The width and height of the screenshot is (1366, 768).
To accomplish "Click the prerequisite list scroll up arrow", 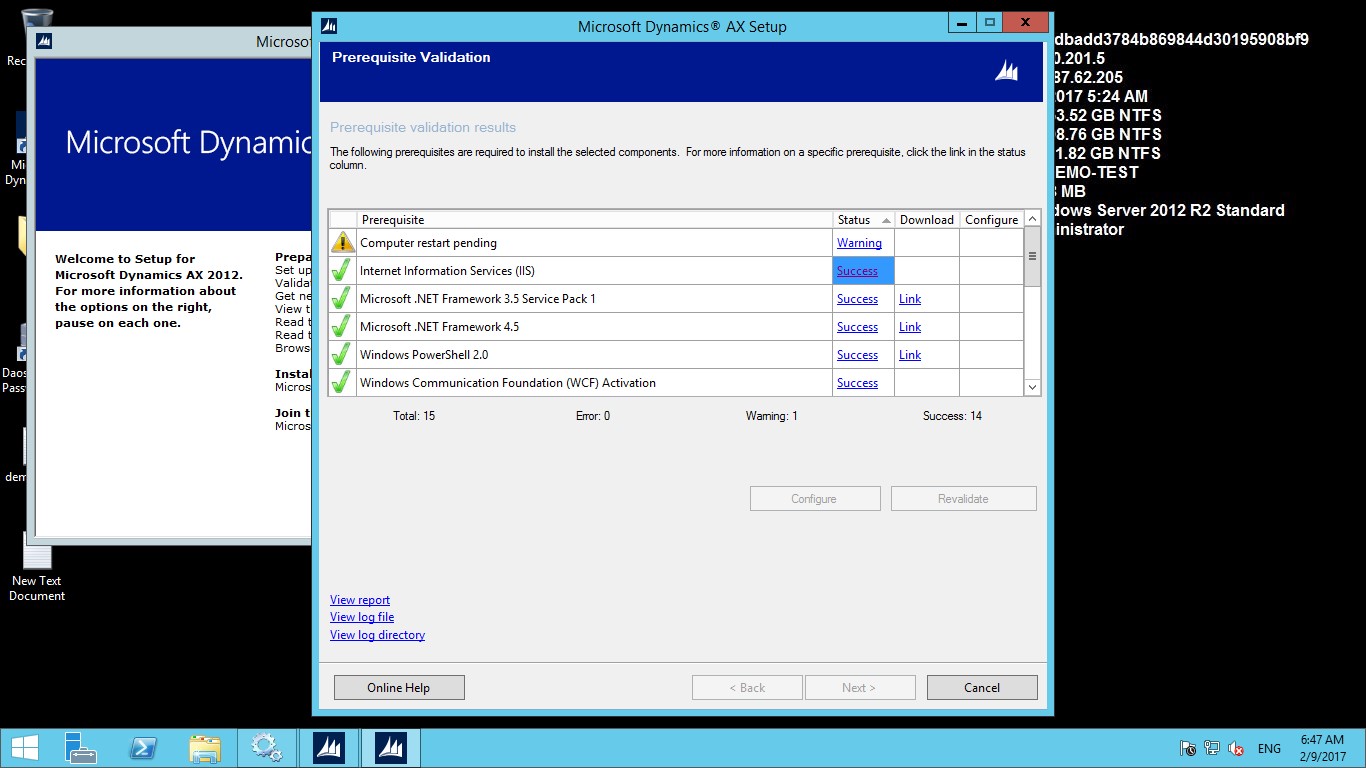I will coord(1032,218).
